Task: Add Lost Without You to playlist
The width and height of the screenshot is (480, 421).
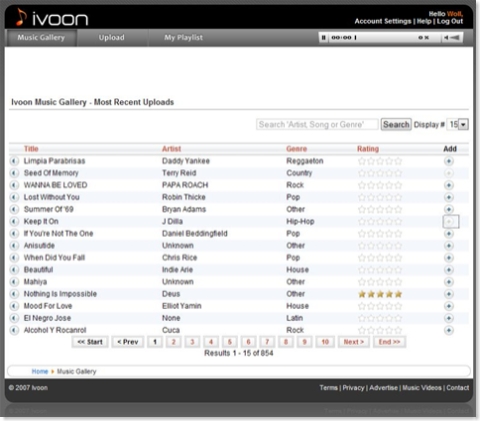Action: click(x=449, y=197)
